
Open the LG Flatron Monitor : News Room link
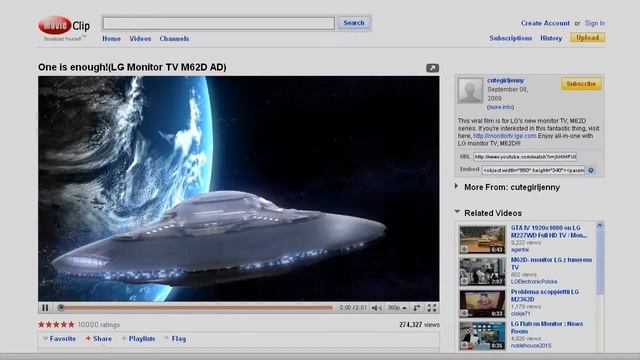click(547, 327)
